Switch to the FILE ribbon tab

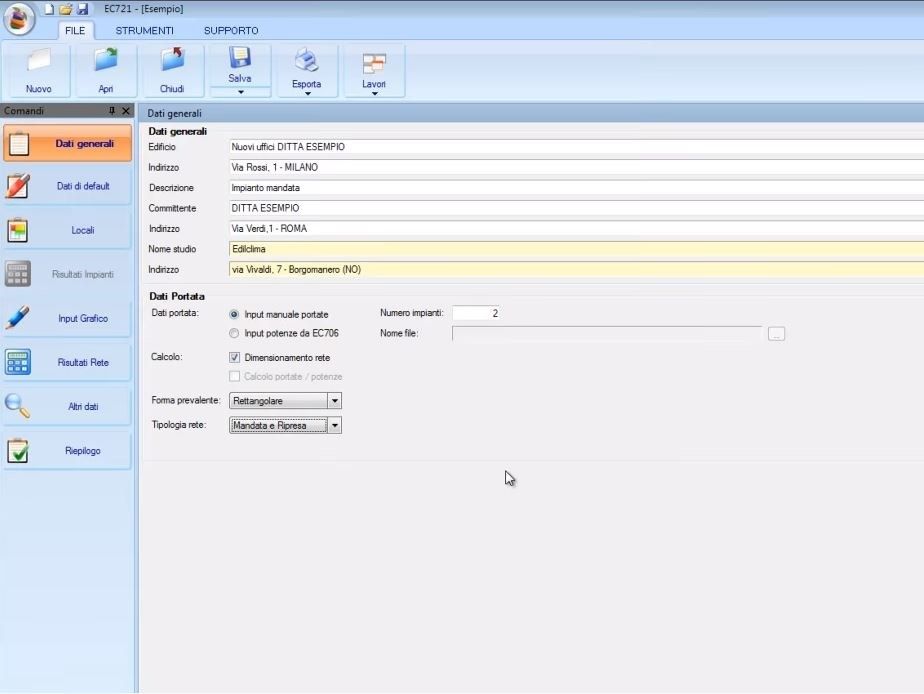[x=75, y=31]
